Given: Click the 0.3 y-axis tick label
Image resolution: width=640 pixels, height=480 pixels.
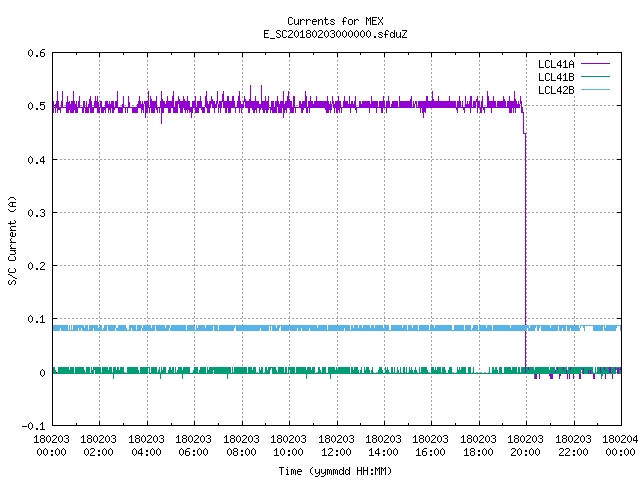Looking at the screenshot, I should (x=36, y=213).
